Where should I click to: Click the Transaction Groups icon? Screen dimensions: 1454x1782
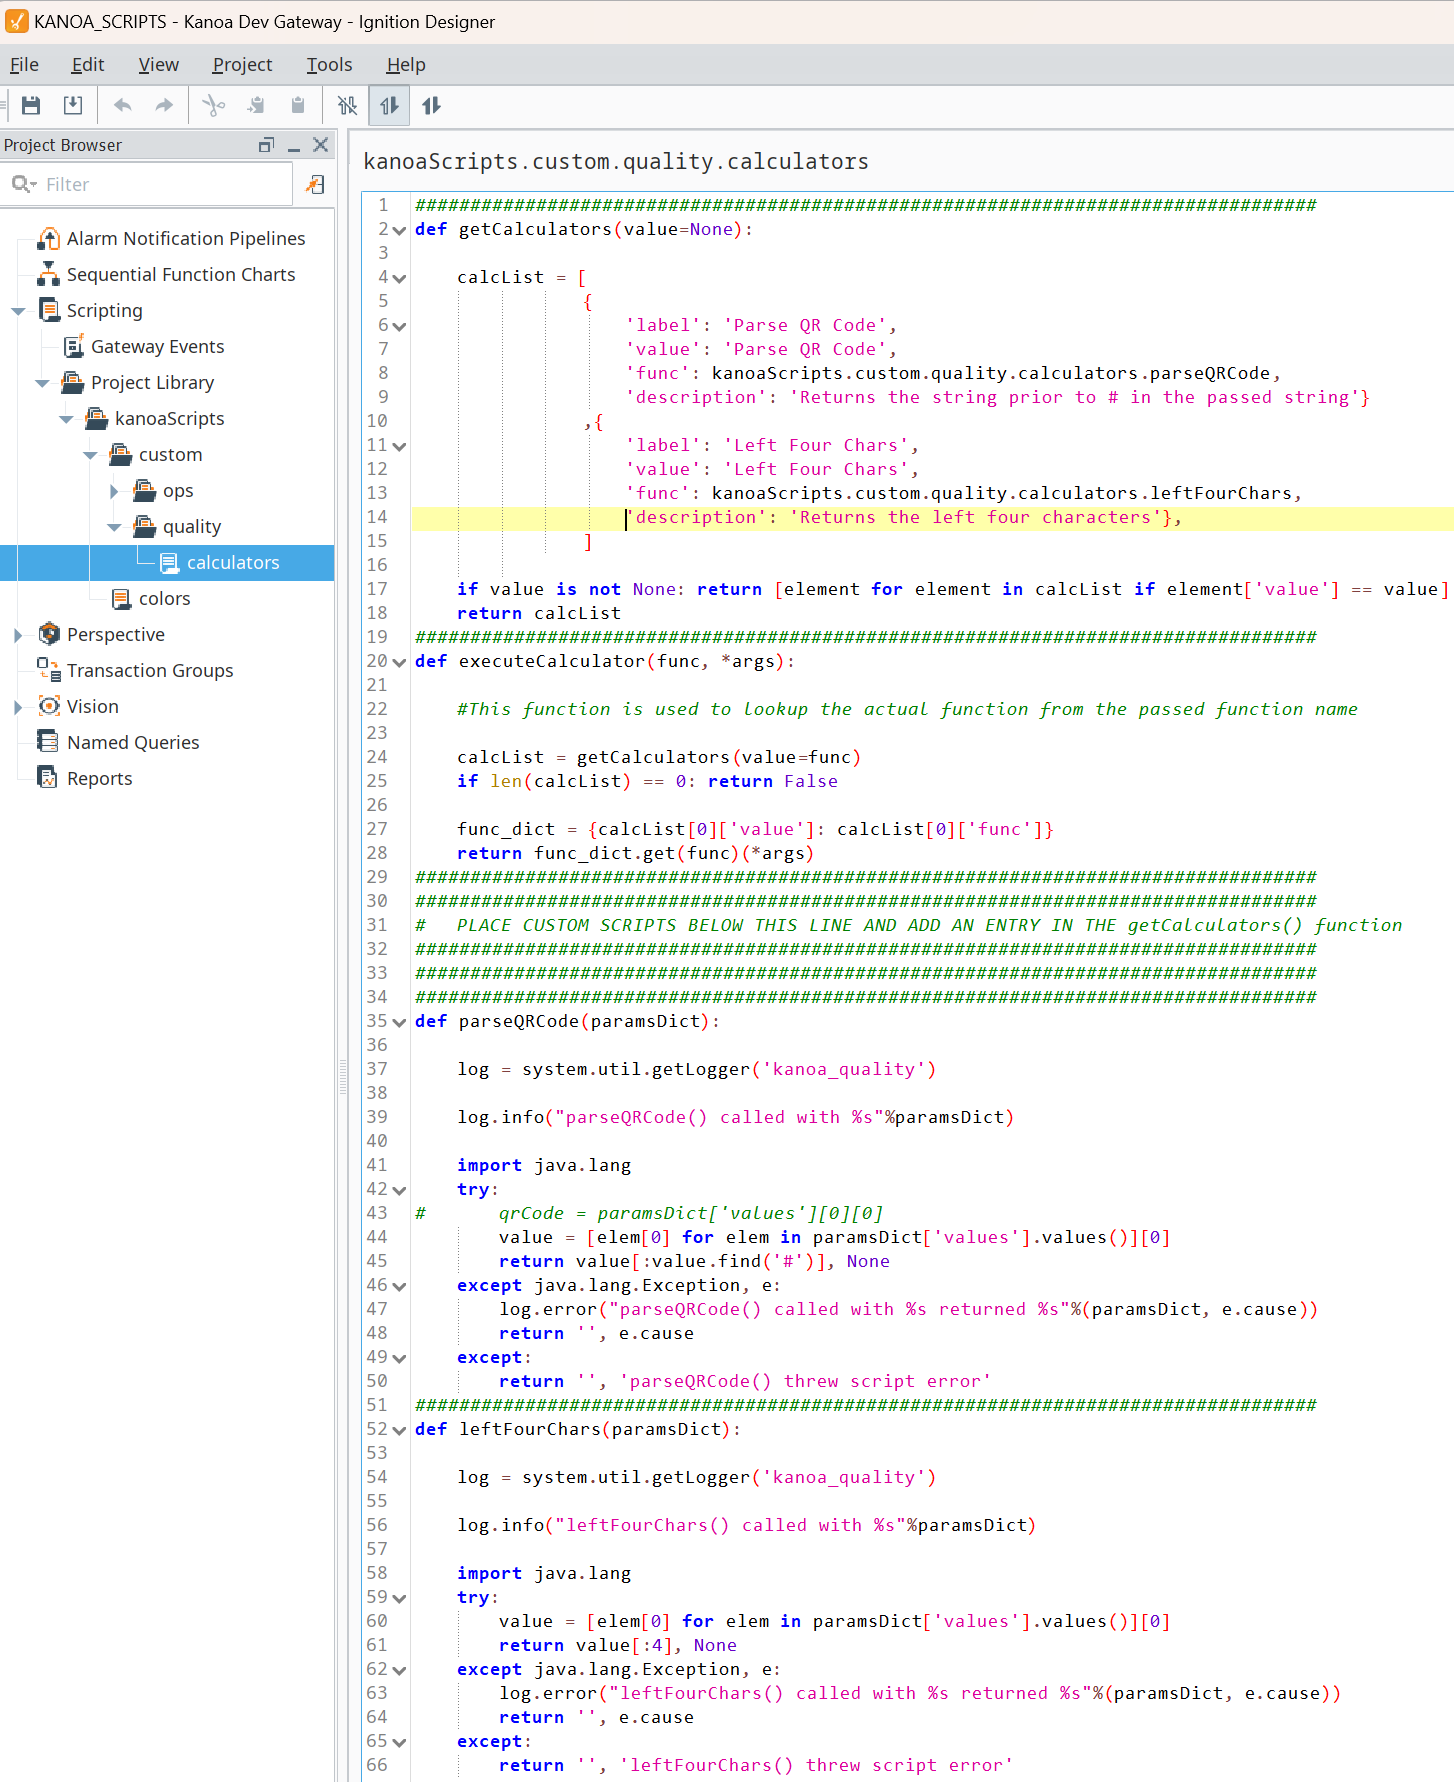[x=48, y=670]
